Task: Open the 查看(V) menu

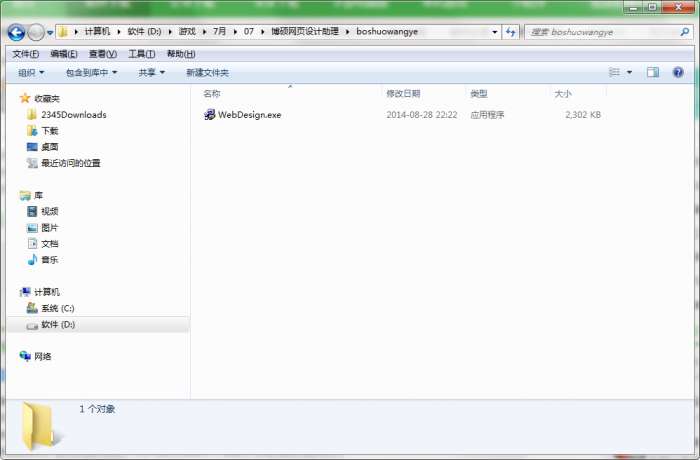Action: coord(103,54)
